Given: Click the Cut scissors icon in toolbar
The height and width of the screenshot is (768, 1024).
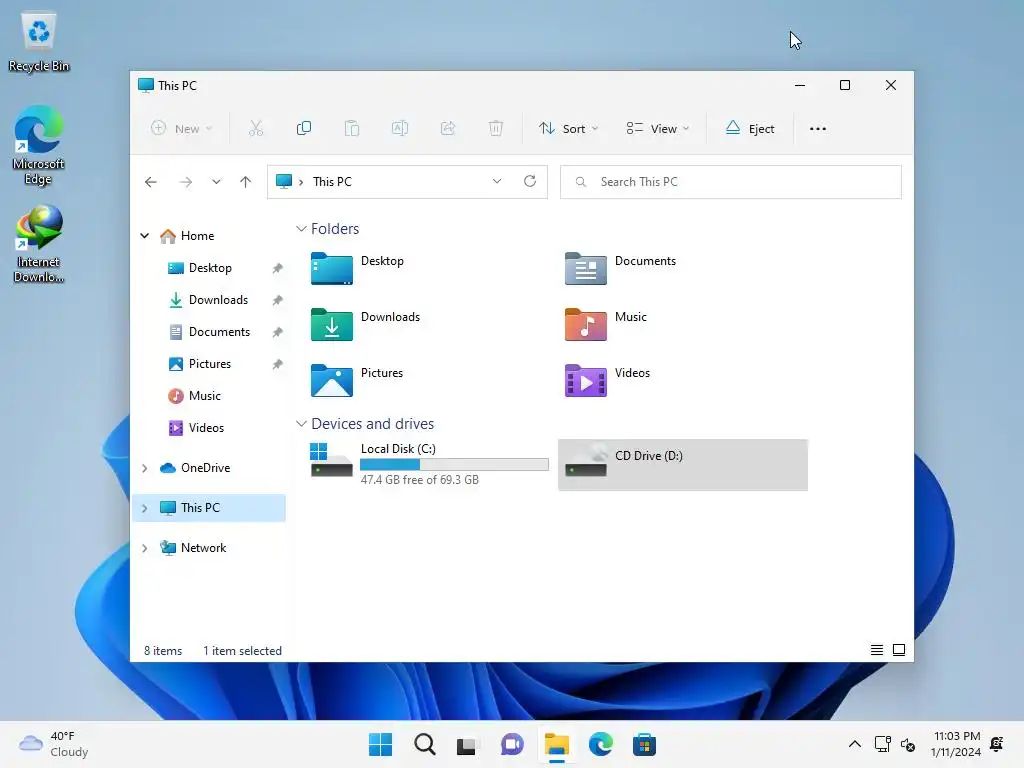Looking at the screenshot, I should pos(255,129).
